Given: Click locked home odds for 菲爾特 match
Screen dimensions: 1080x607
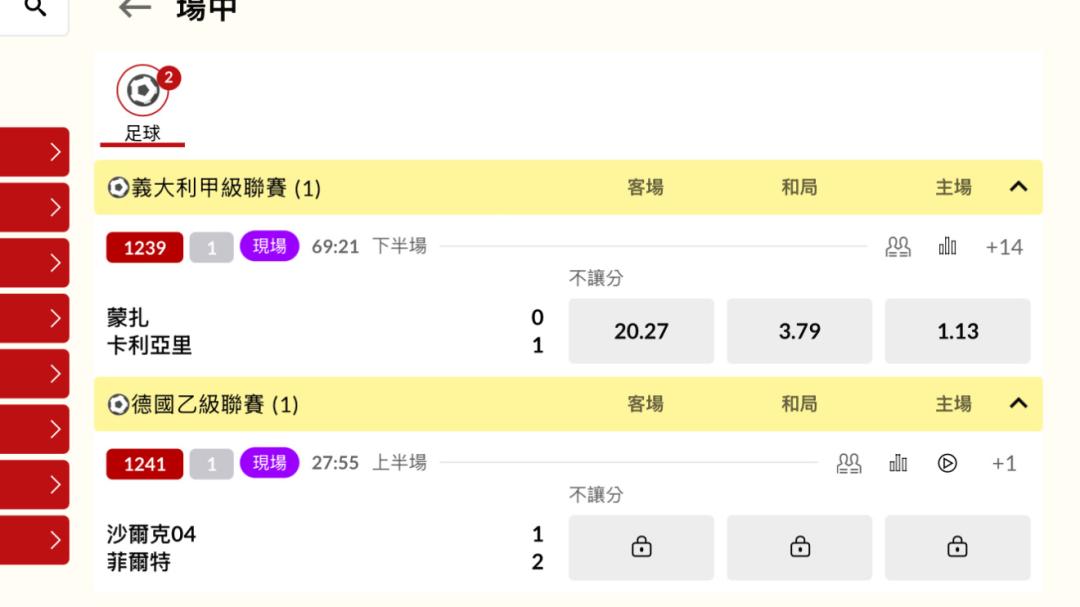Looking at the screenshot, I should [x=957, y=547].
